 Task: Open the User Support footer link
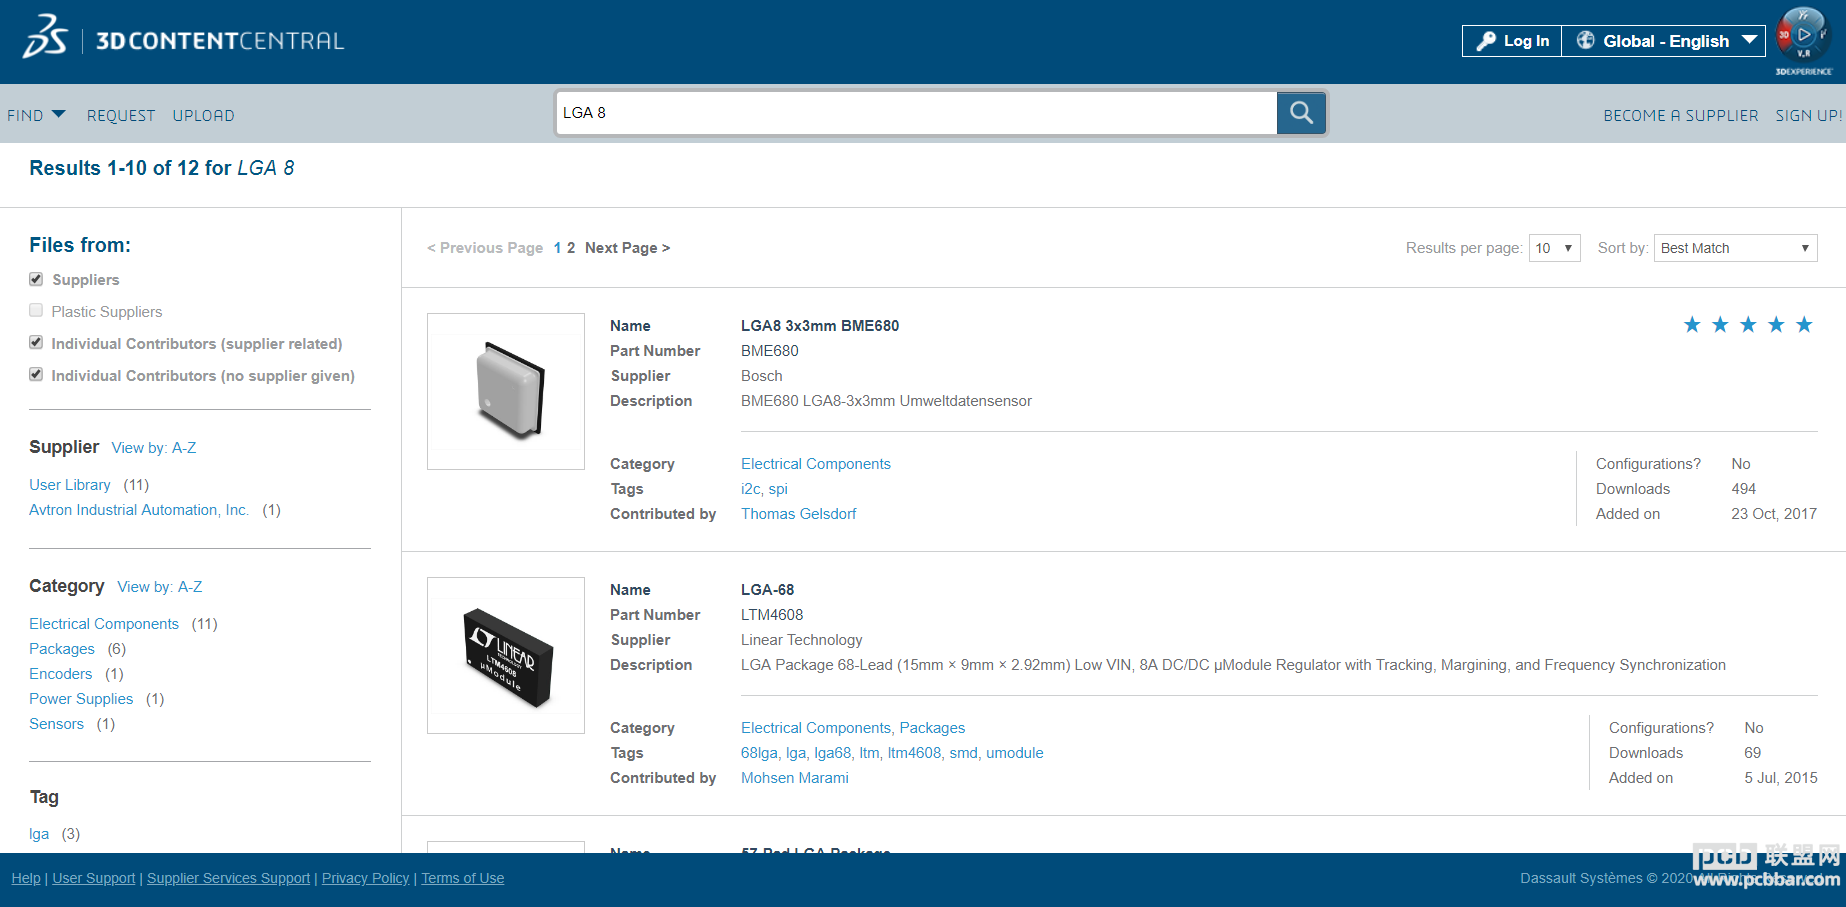(x=94, y=878)
